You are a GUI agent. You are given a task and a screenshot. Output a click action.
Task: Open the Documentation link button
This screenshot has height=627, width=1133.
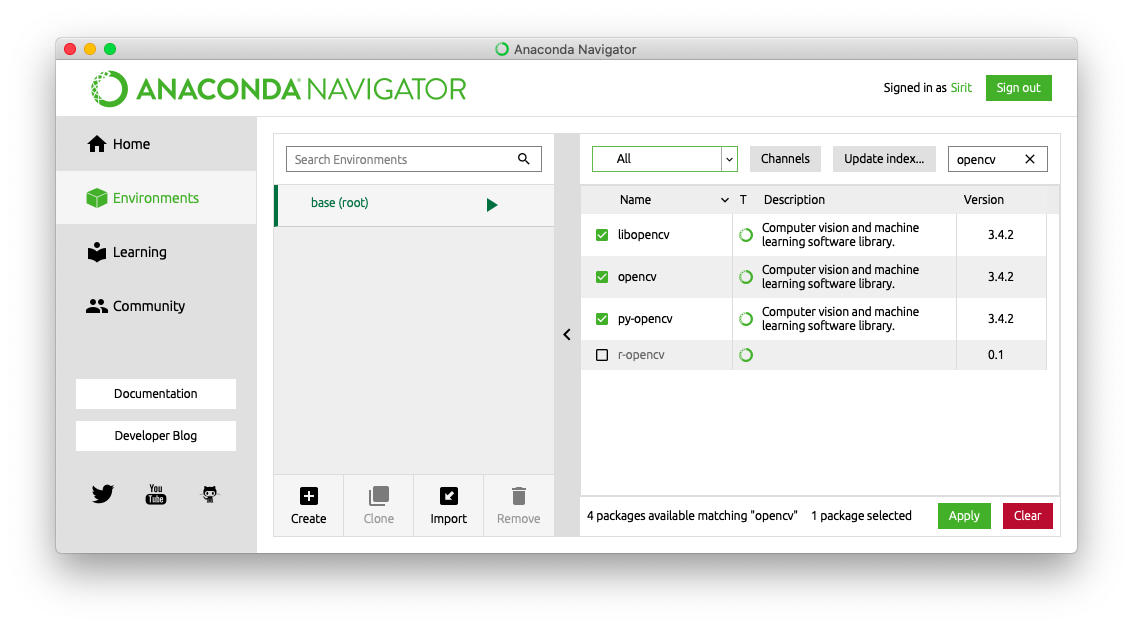pos(156,394)
